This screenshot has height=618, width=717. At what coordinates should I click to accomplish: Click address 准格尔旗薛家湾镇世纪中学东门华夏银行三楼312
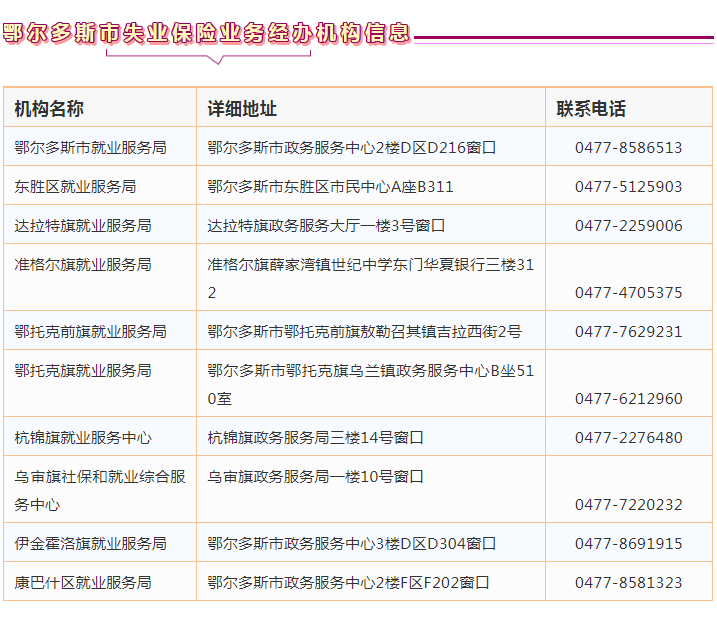(370, 278)
